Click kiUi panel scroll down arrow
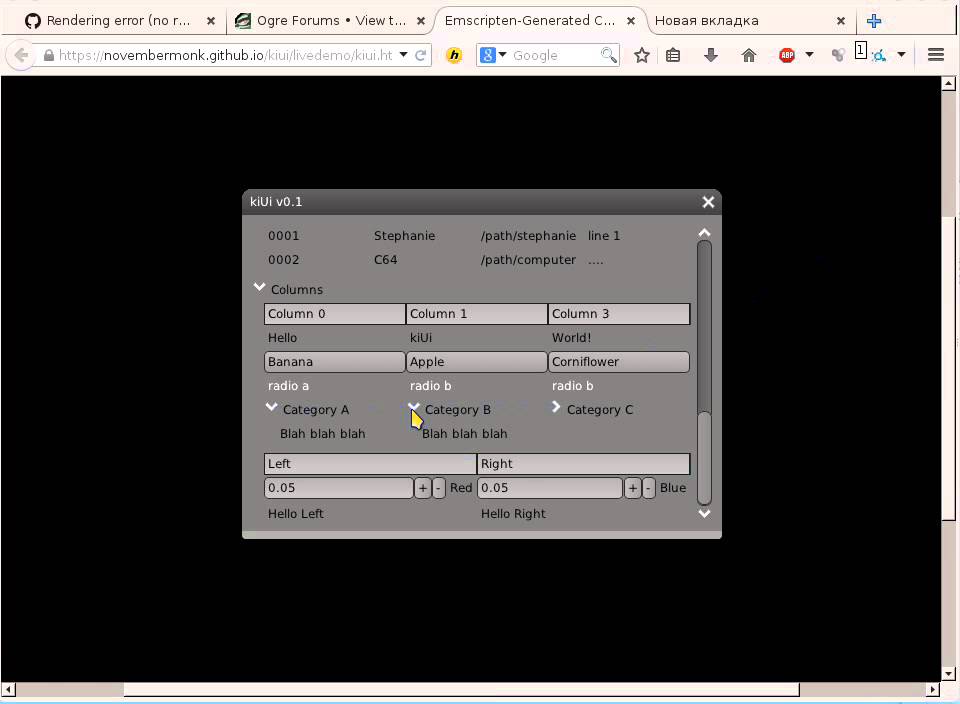 (x=705, y=514)
